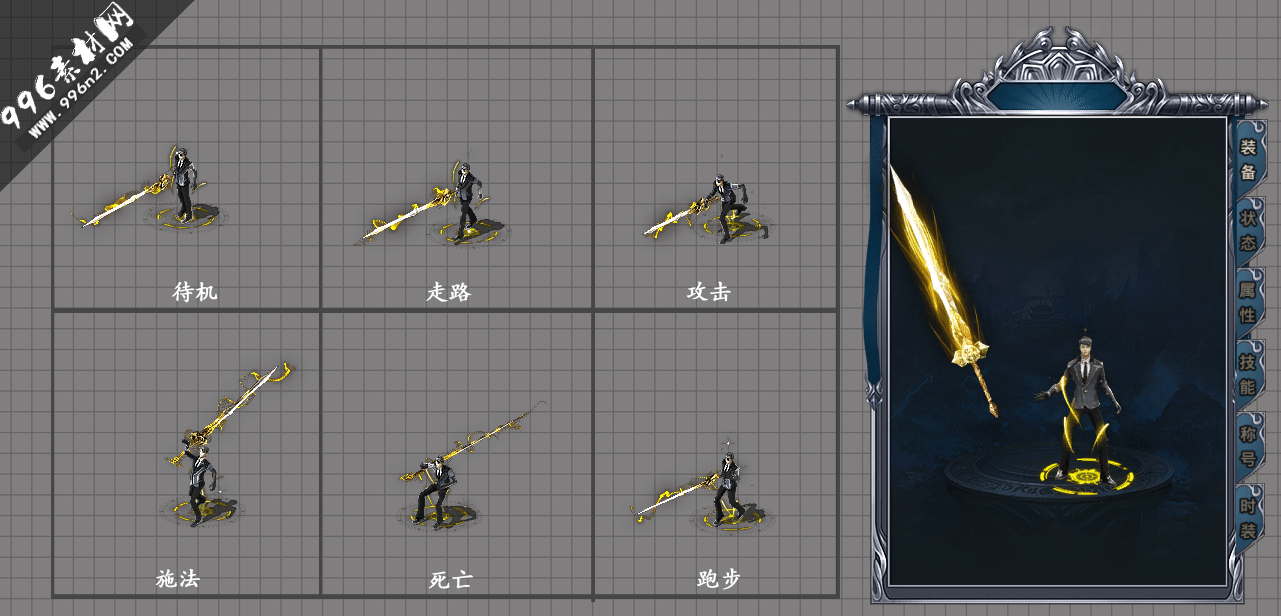Select the 走路 walking animation sprite
Viewport: 1281px width, 616px height.
click(432, 205)
